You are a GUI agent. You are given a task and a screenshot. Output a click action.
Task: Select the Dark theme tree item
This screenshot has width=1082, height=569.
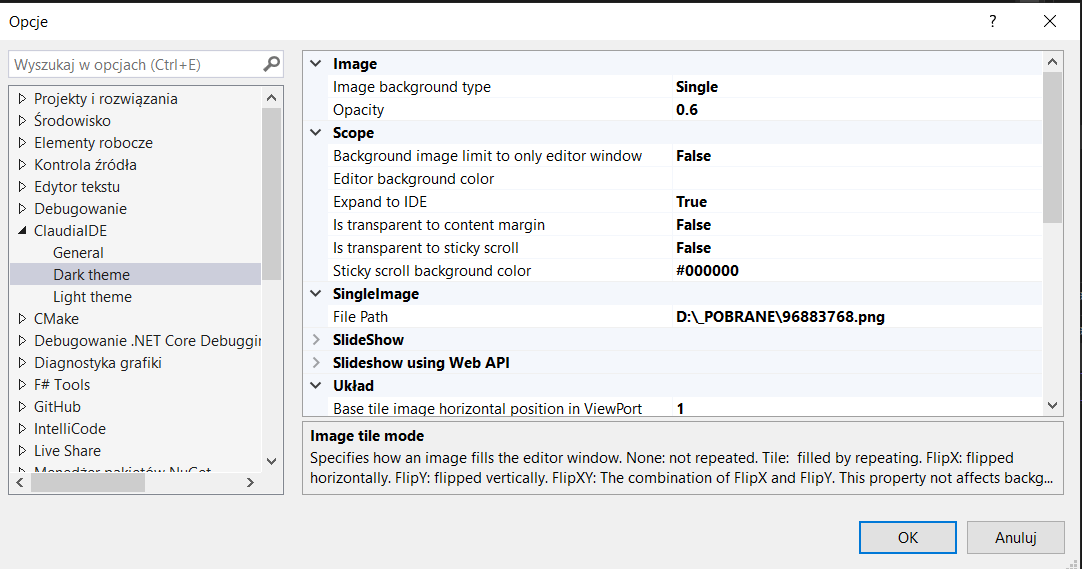[91, 275]
